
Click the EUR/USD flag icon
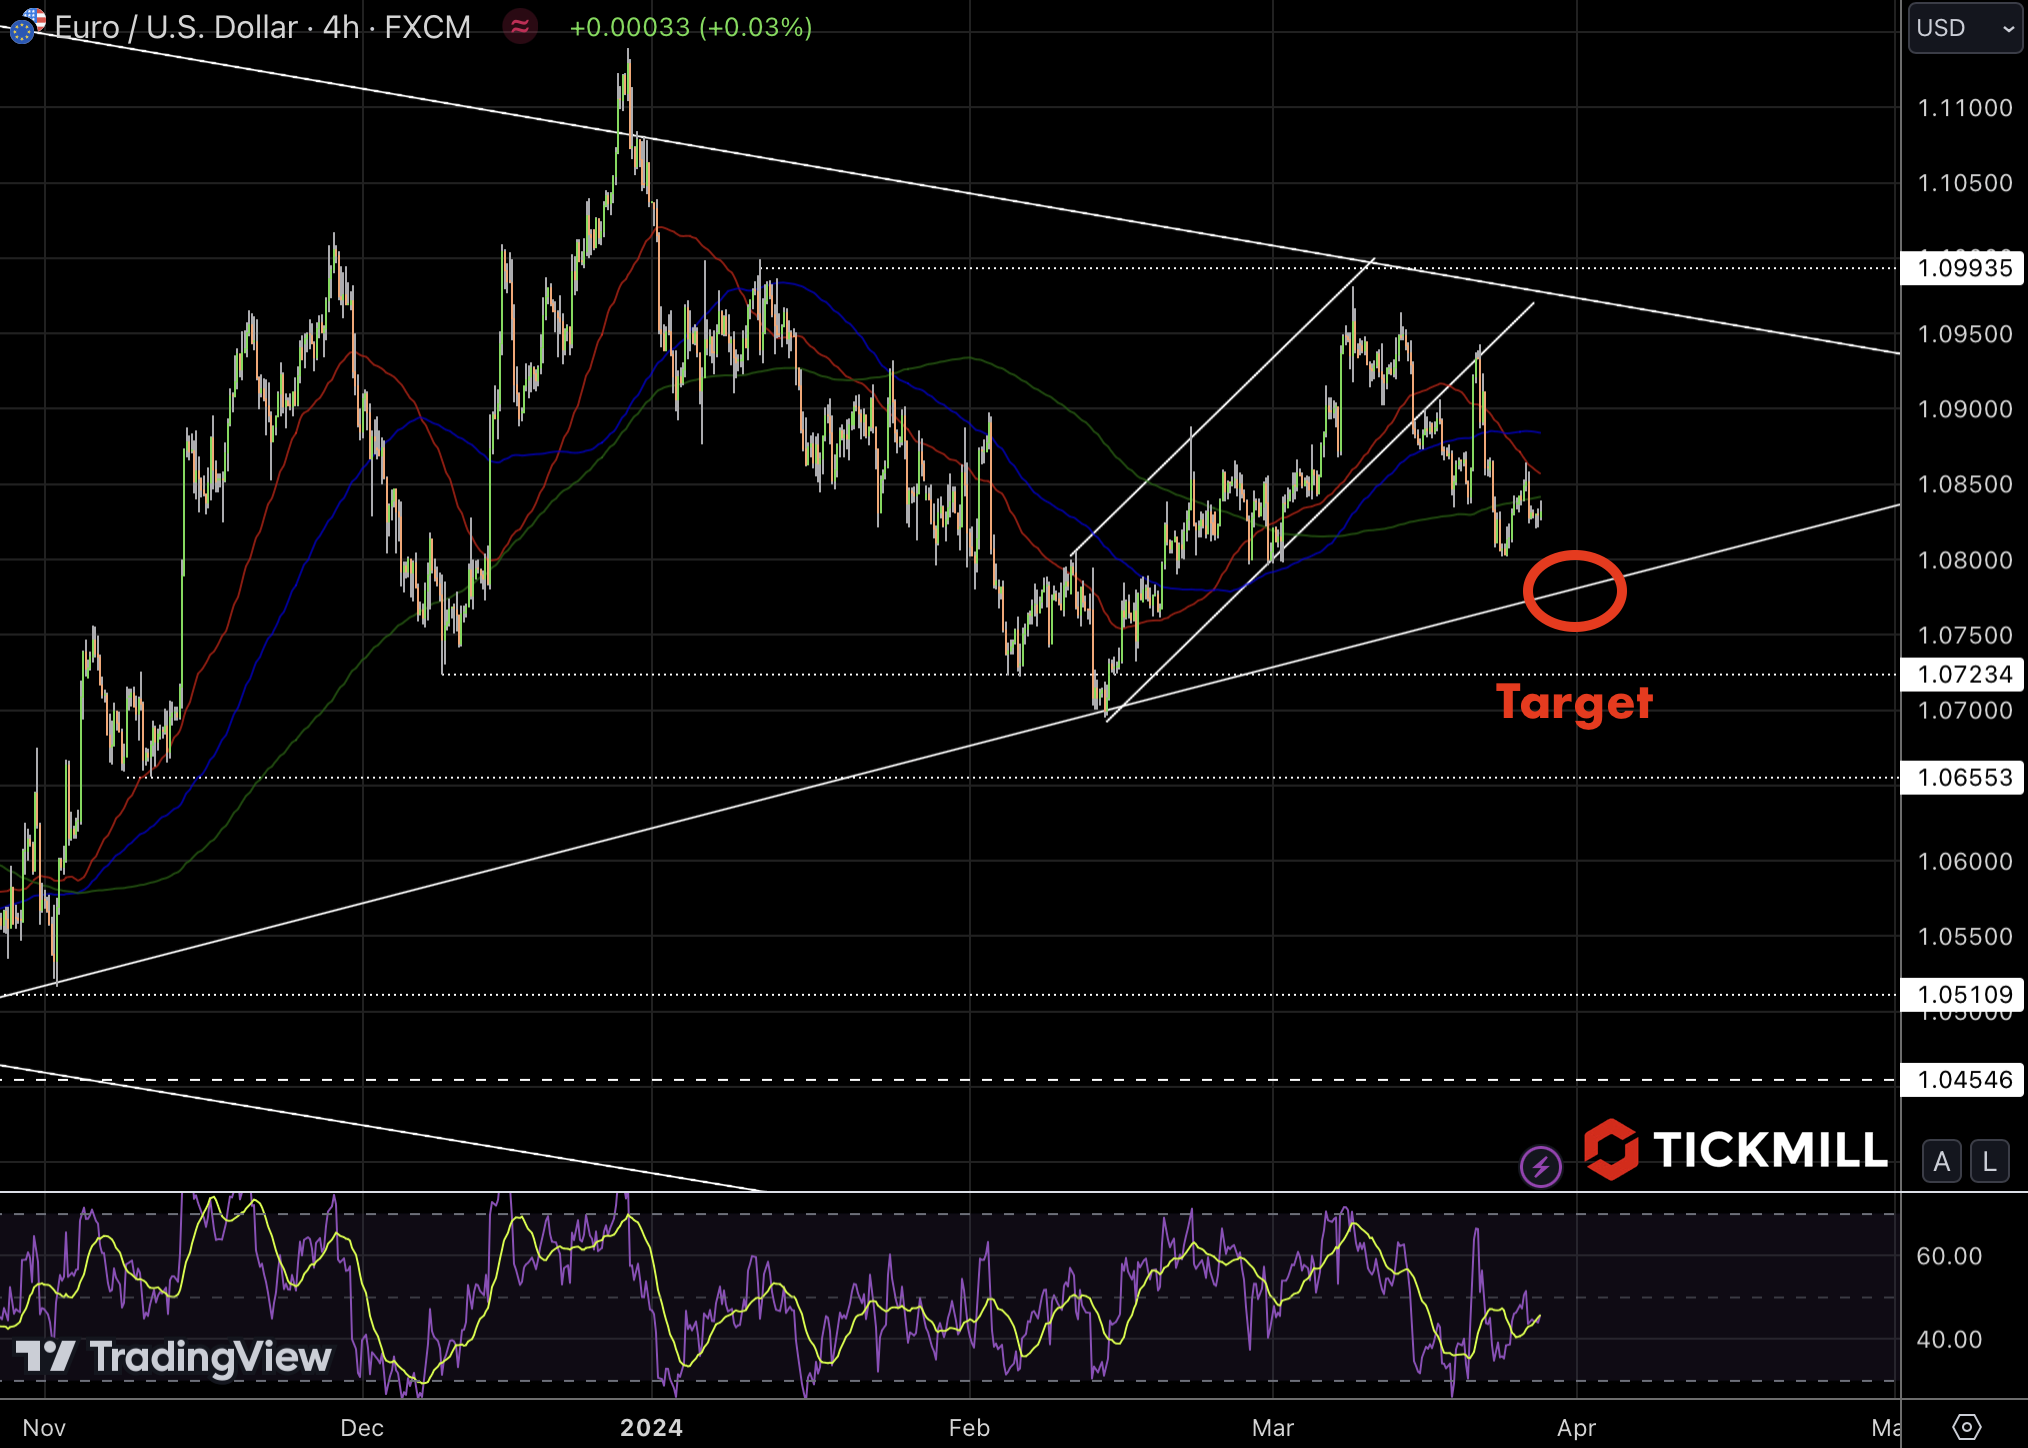26,26
